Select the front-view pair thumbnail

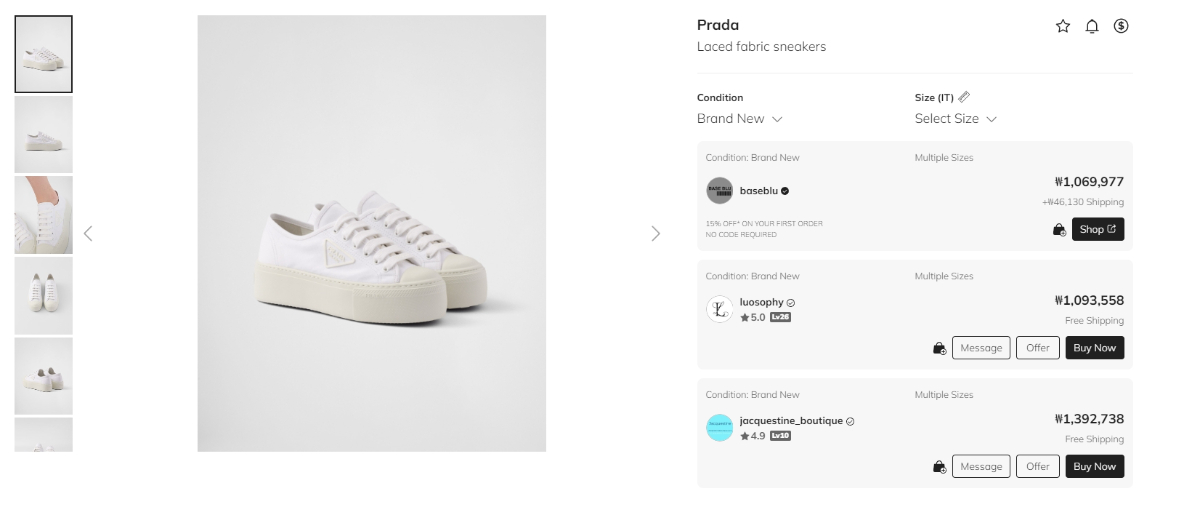click(x=44, y=296)
